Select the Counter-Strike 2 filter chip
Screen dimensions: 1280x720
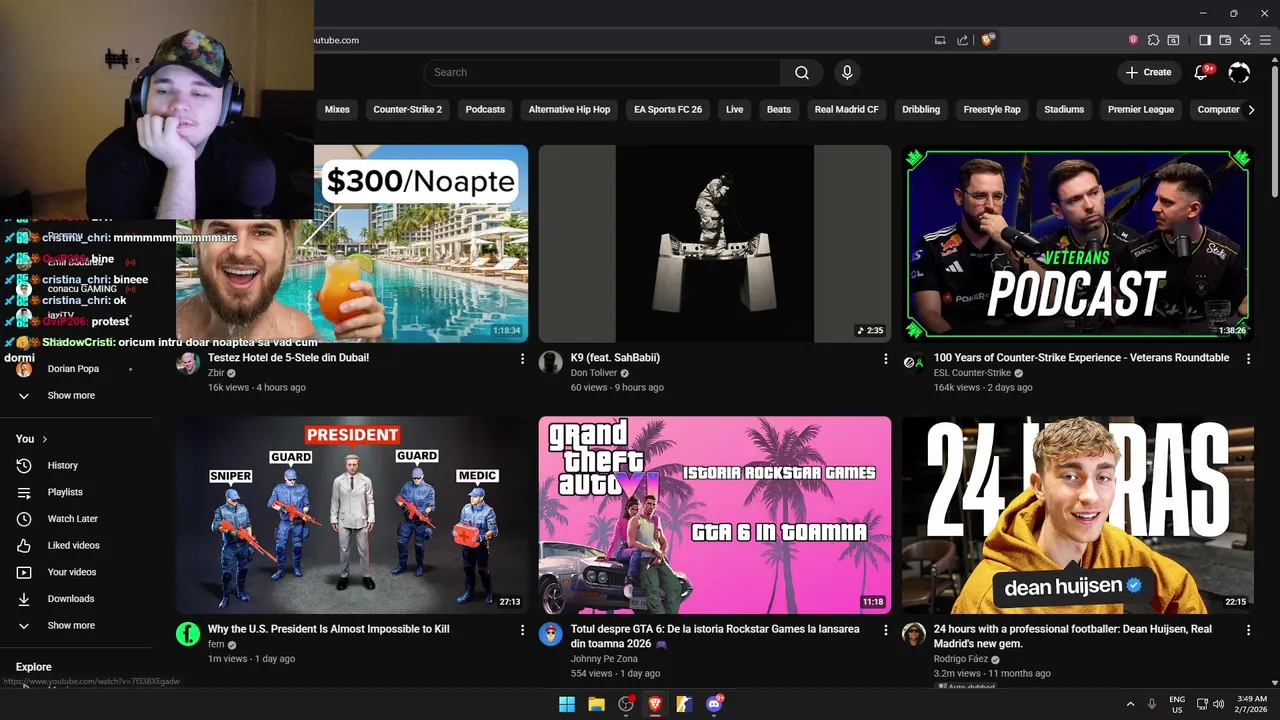[x=407, y=109]
